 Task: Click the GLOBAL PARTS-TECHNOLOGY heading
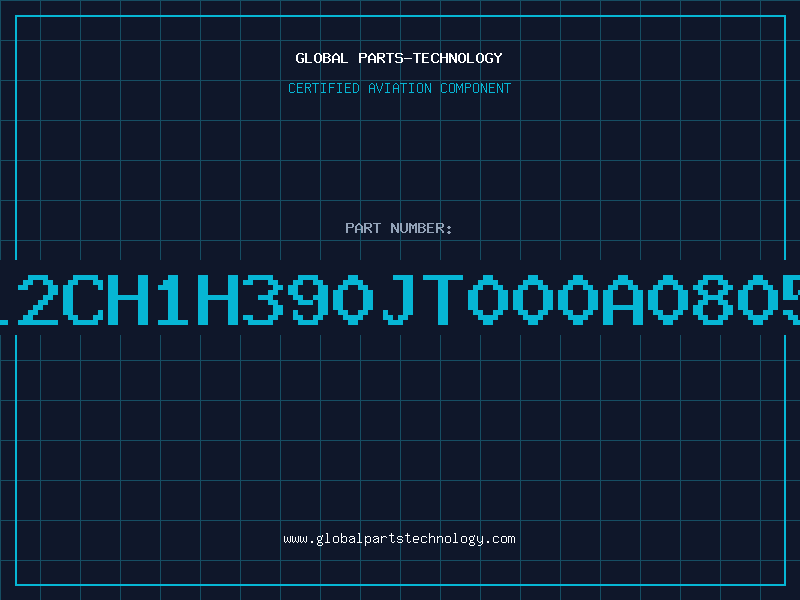coord(399,58)
